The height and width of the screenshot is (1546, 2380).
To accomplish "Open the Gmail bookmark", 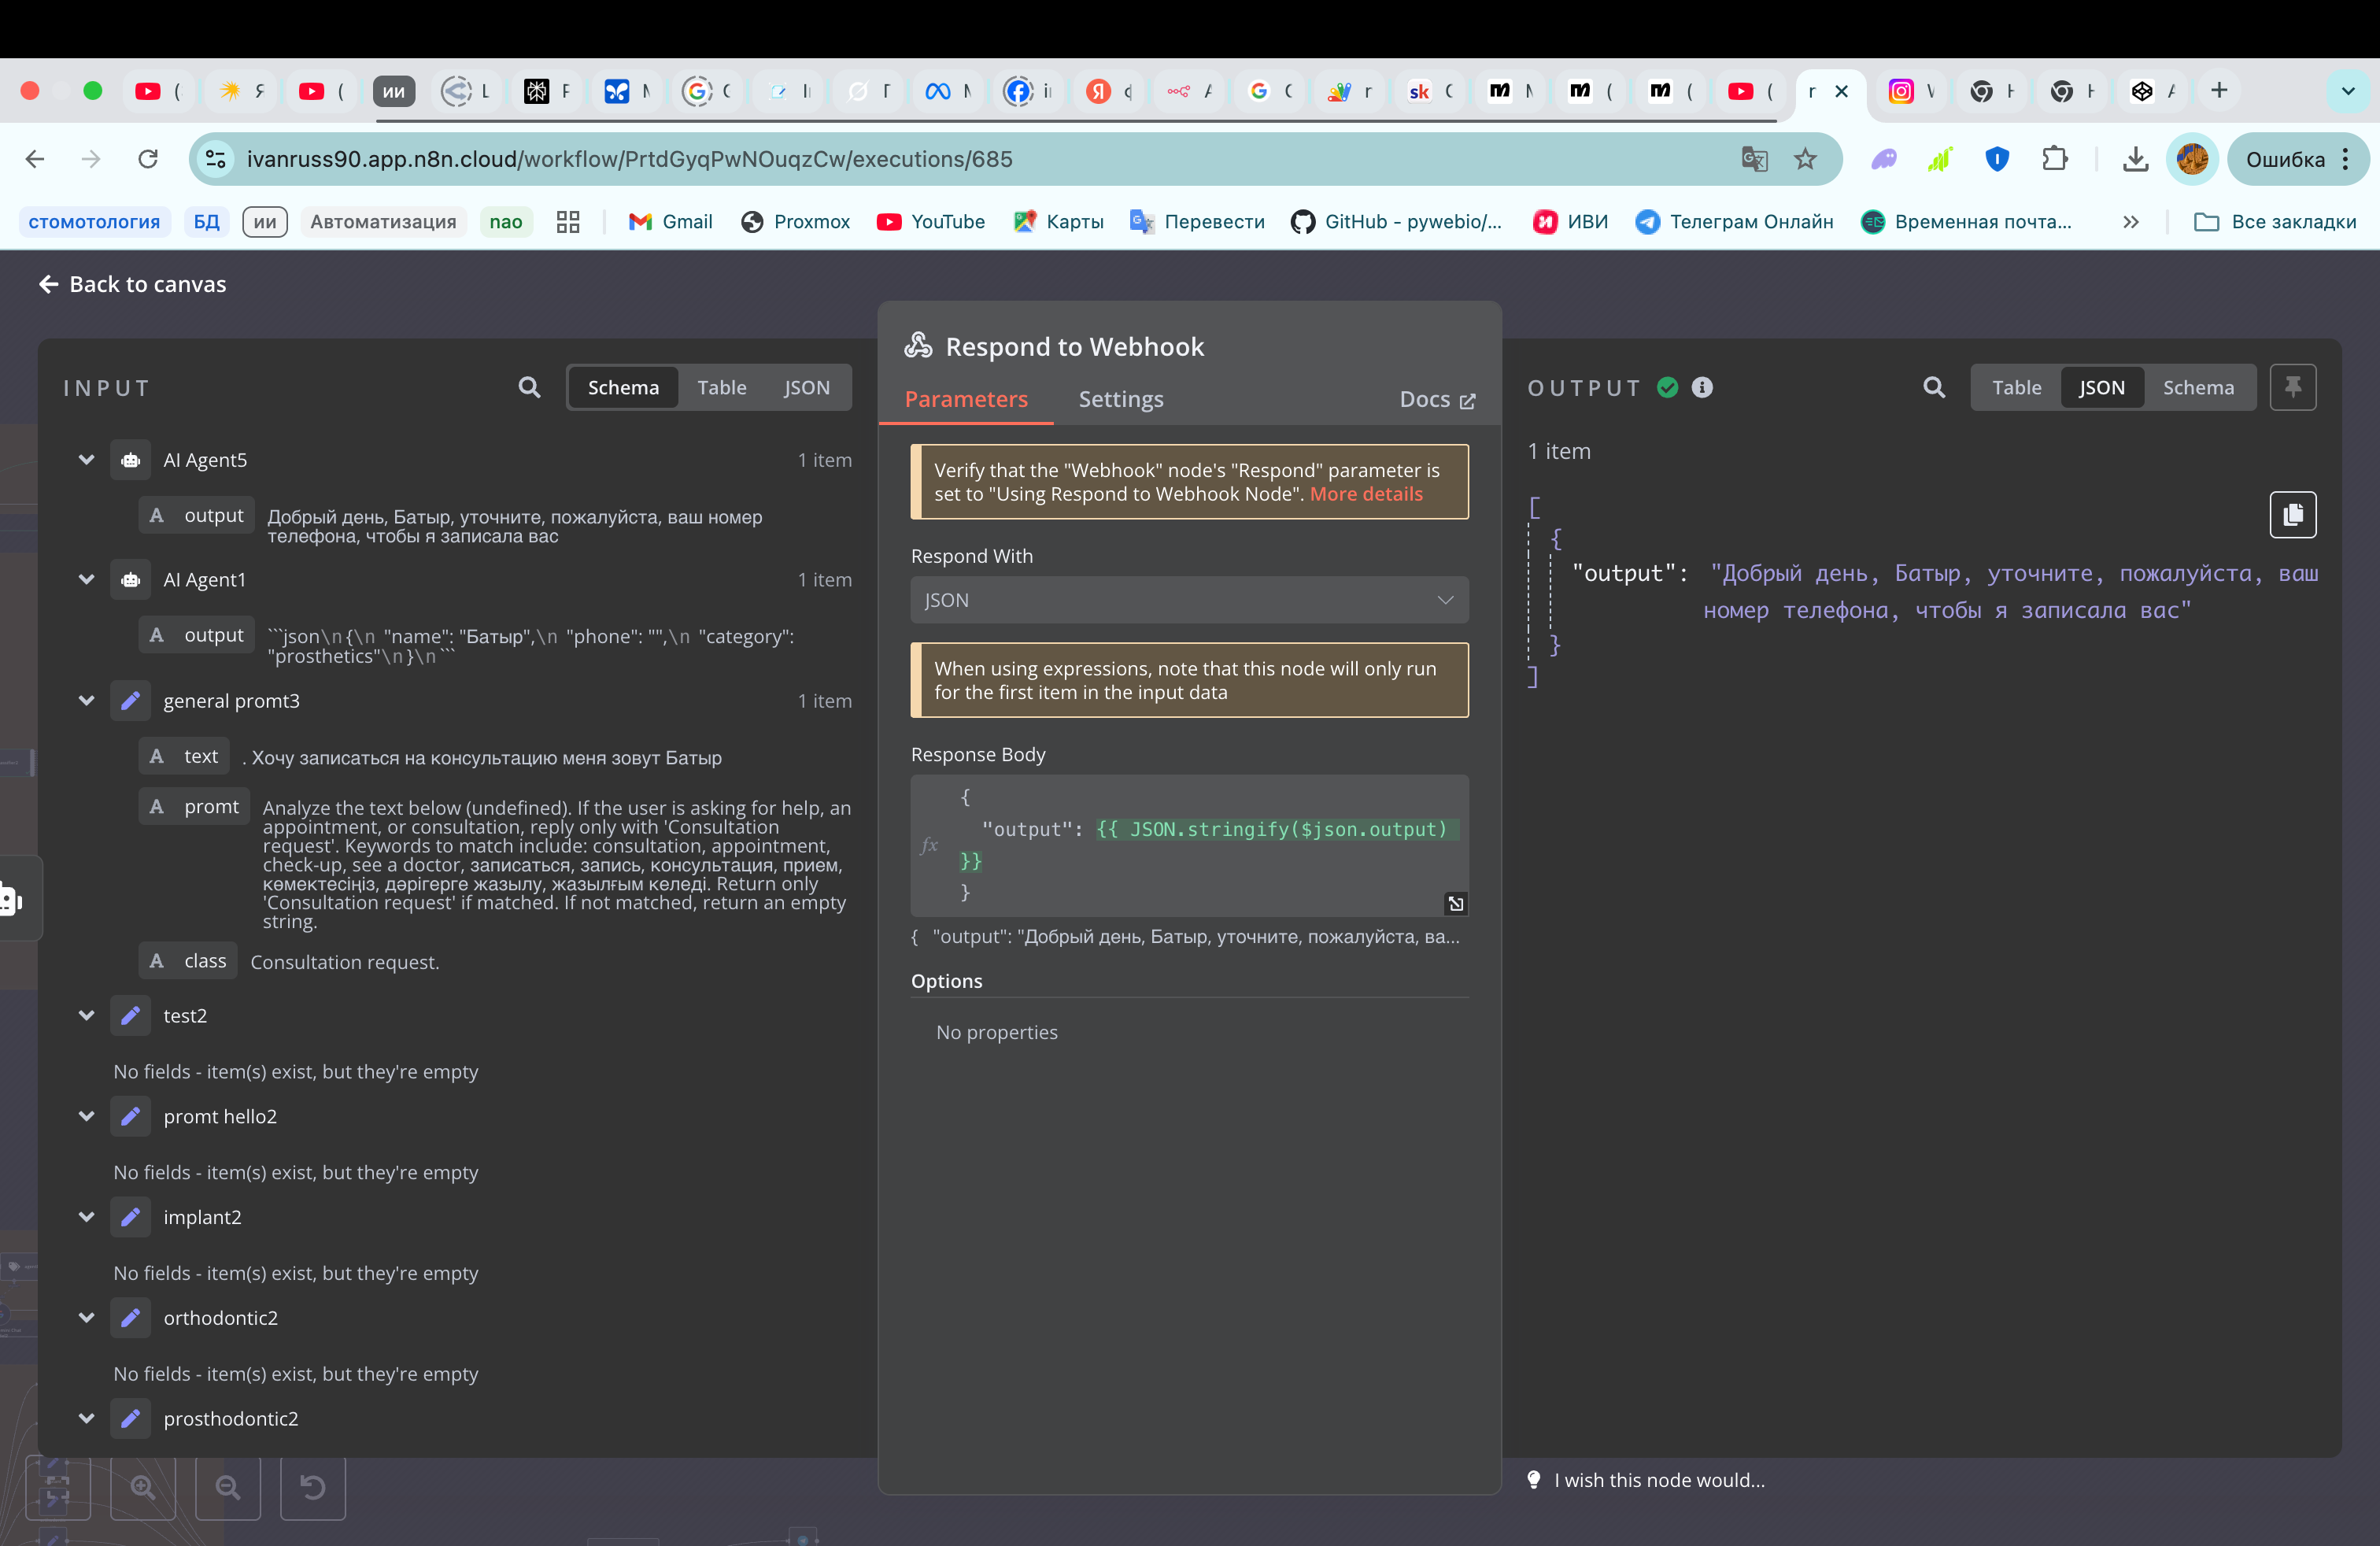I will click(x=670, y=222).
